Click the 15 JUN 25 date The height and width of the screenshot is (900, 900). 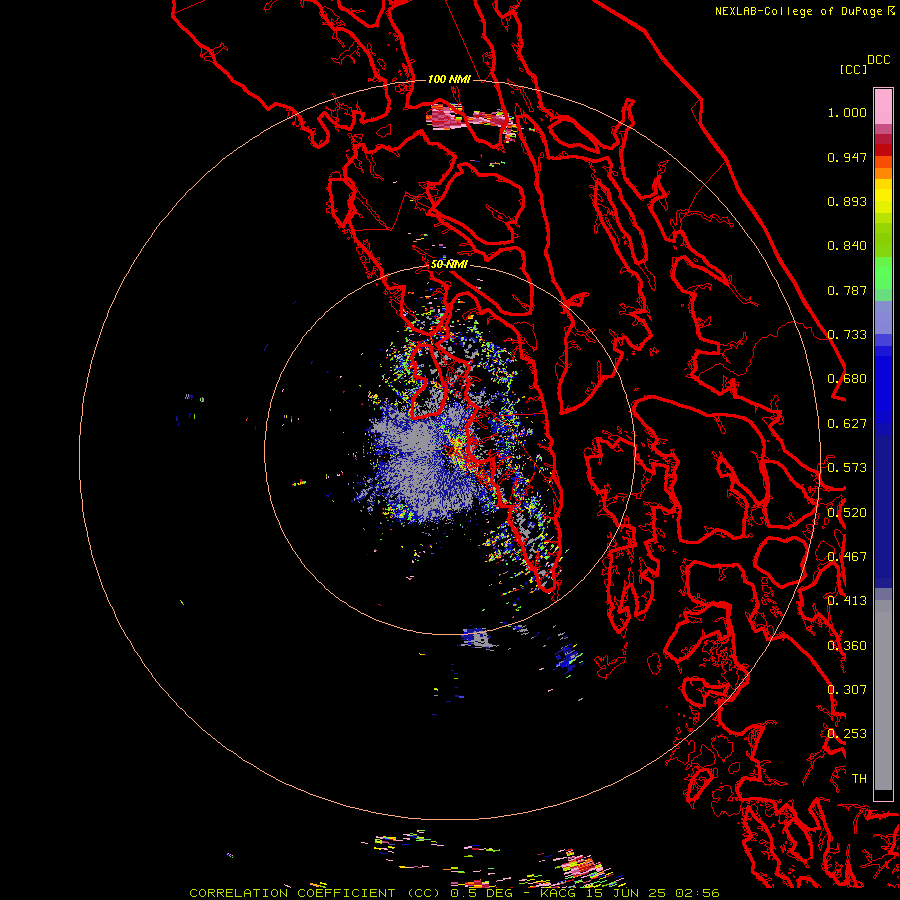(624, 893)
